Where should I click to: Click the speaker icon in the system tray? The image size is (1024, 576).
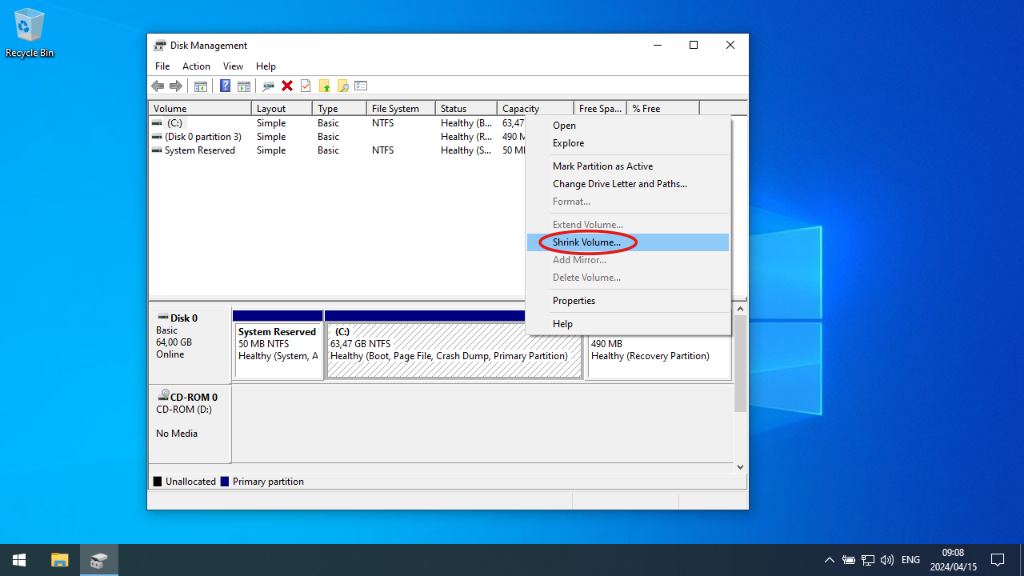tap(889, 560)
